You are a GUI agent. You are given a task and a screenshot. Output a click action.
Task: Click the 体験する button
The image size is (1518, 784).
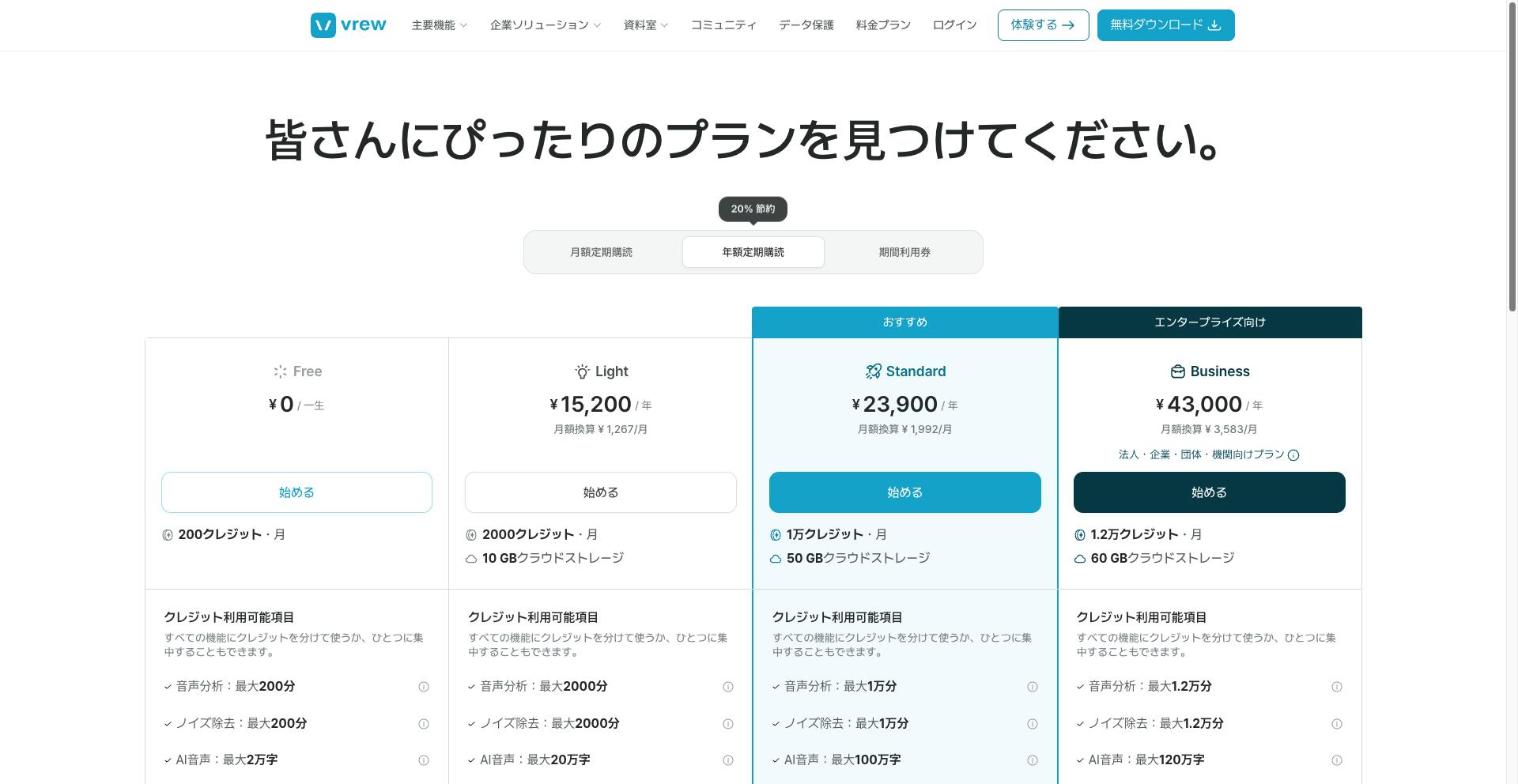pyautogui.click(x=1043, y=25)
